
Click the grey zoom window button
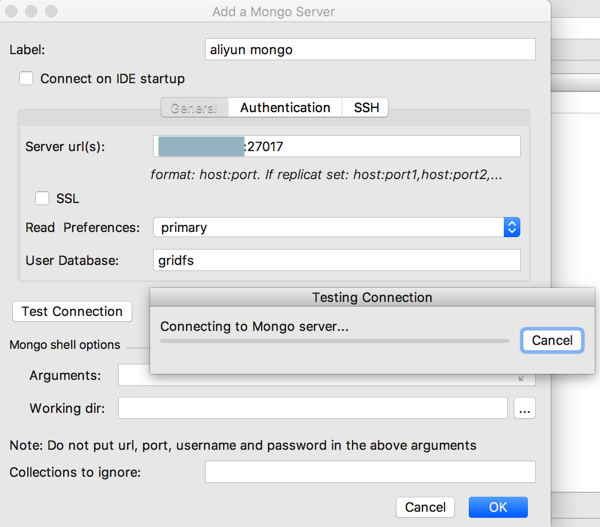tap(51, 12)
